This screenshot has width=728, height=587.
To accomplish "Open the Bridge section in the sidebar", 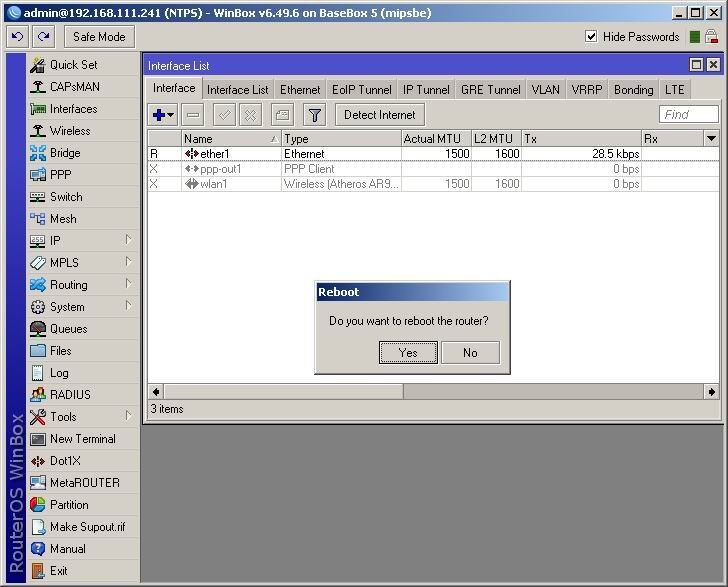I will pos(65,153).
